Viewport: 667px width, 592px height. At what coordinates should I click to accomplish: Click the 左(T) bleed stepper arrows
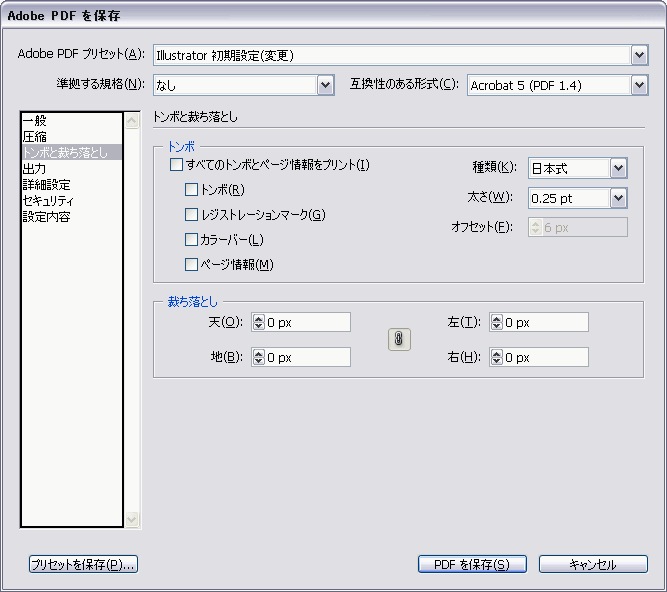(x=496, y=322)
